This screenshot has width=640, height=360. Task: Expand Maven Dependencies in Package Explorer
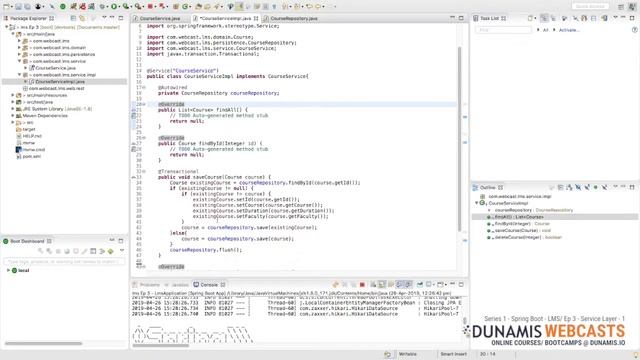click(x=13, y=116)
